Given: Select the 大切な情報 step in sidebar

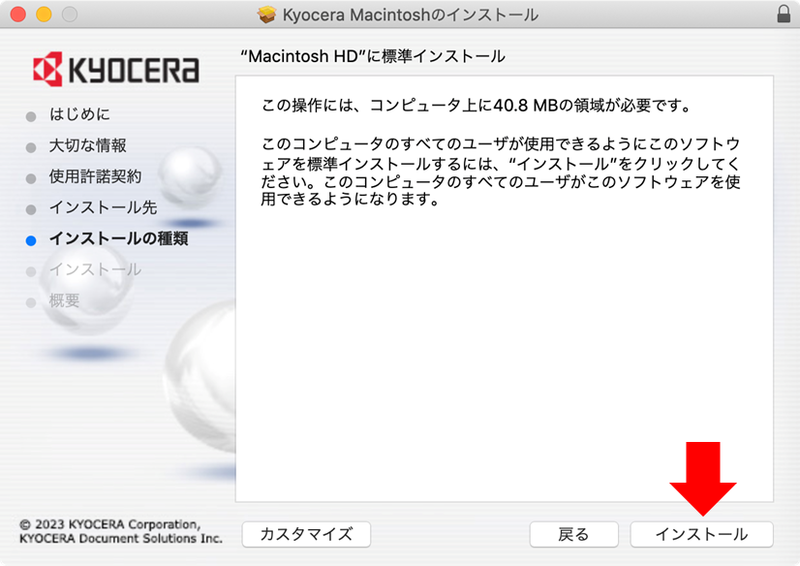Looking at the screenshot, I should [88, 145].
